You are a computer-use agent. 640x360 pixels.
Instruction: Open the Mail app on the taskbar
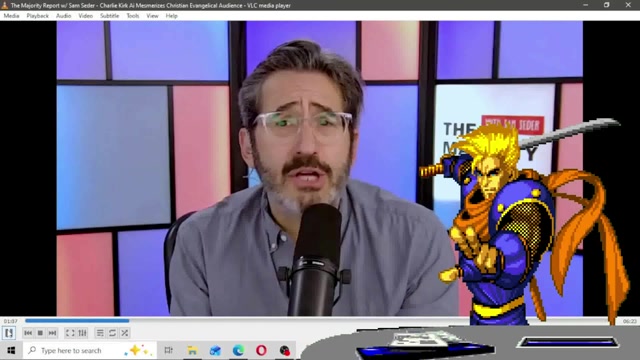[215, 350]
